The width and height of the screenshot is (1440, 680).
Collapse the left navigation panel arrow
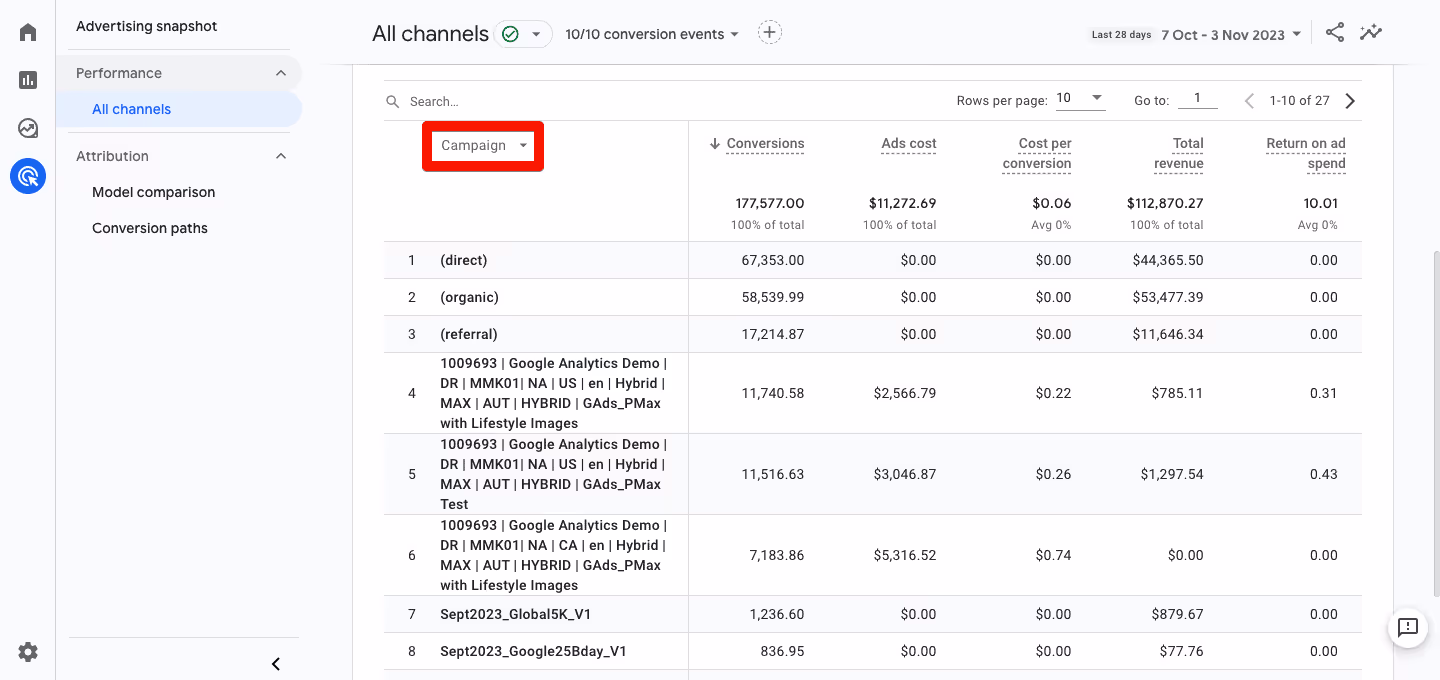[276, 664]
